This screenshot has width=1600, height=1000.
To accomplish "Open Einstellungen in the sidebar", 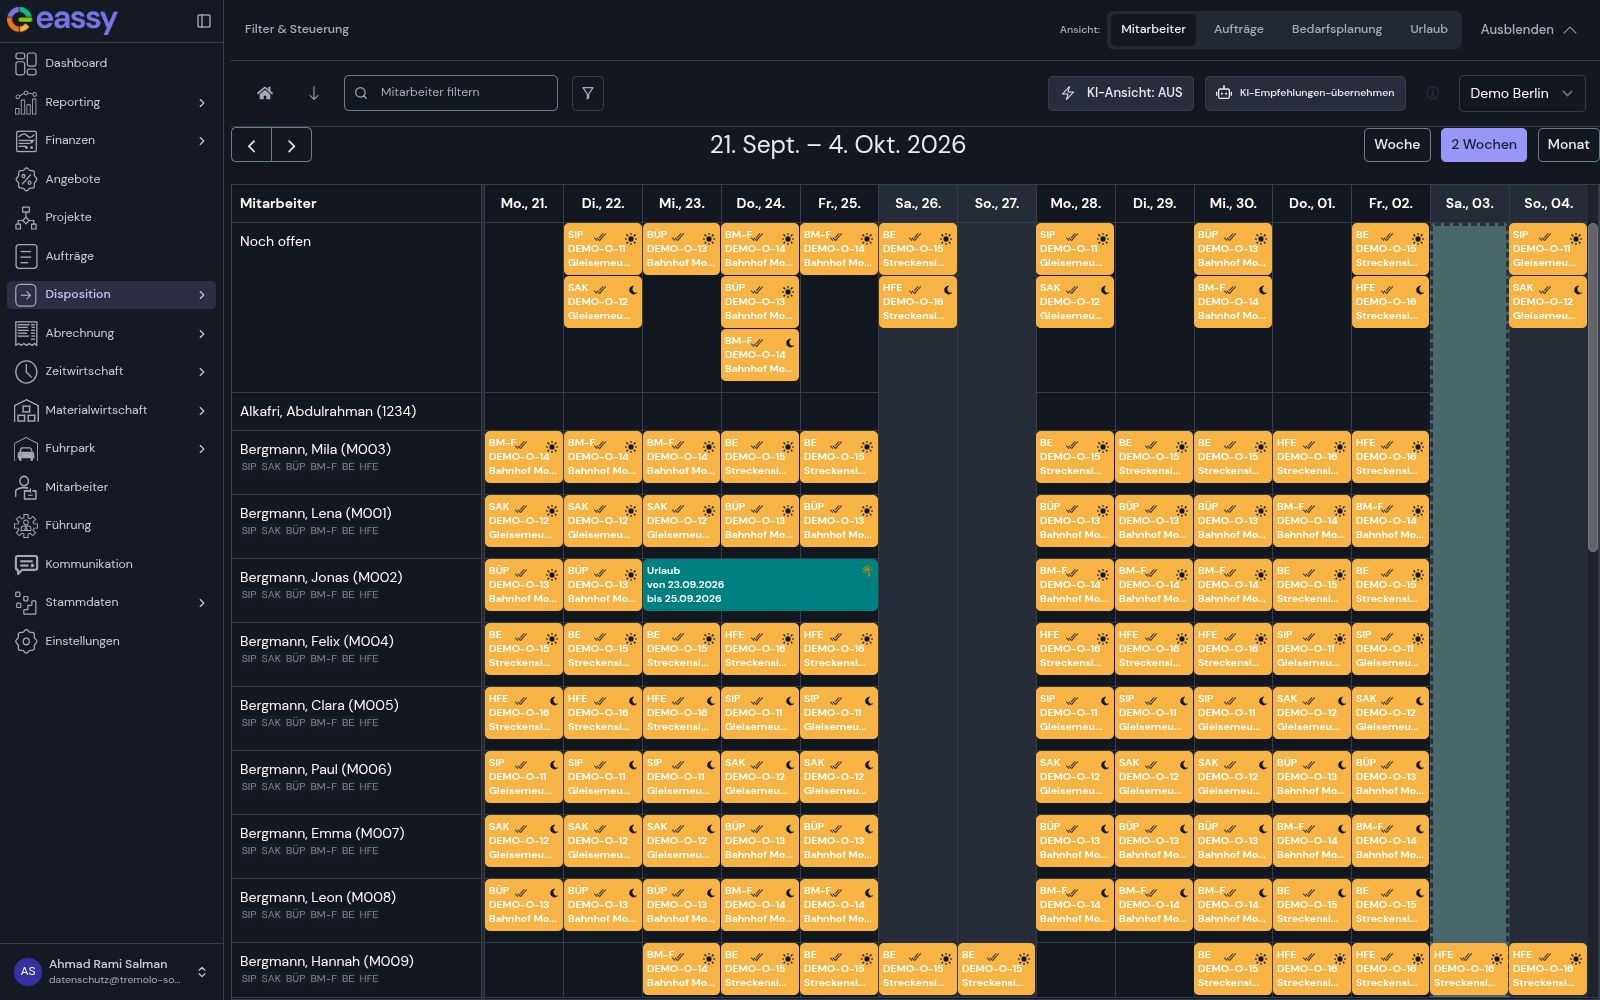I will 111,641.
